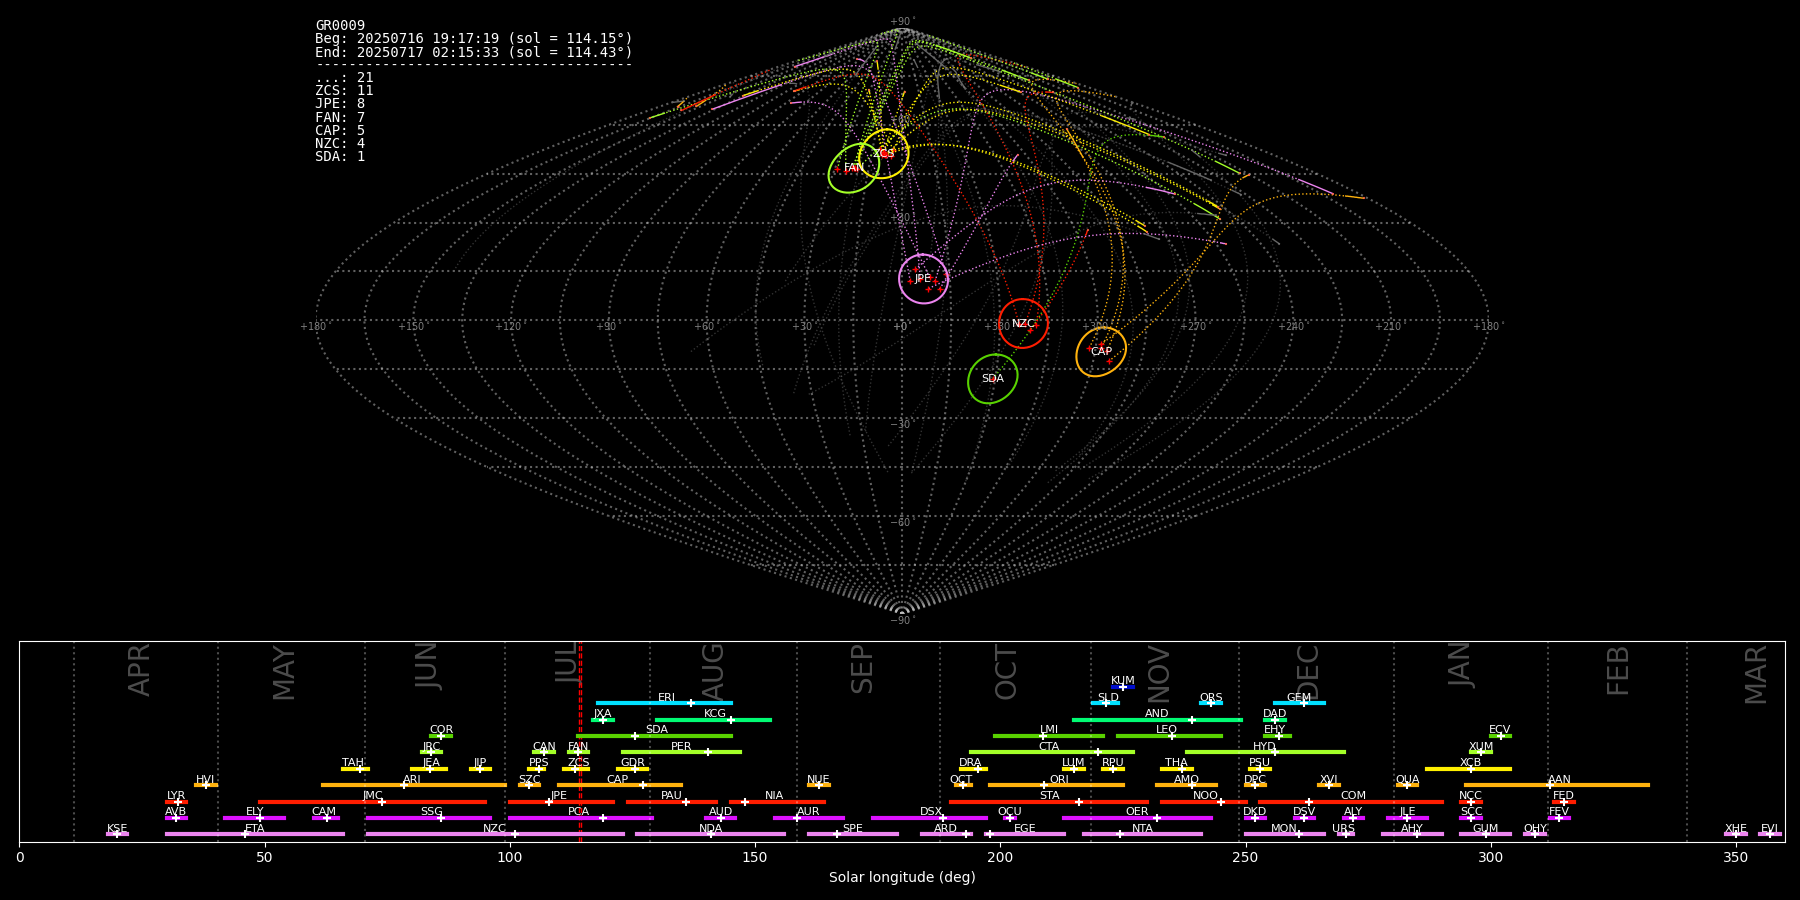Click the MON label in the timeline
This screenshot has width=1800, height=900.
coord(1283,829)
